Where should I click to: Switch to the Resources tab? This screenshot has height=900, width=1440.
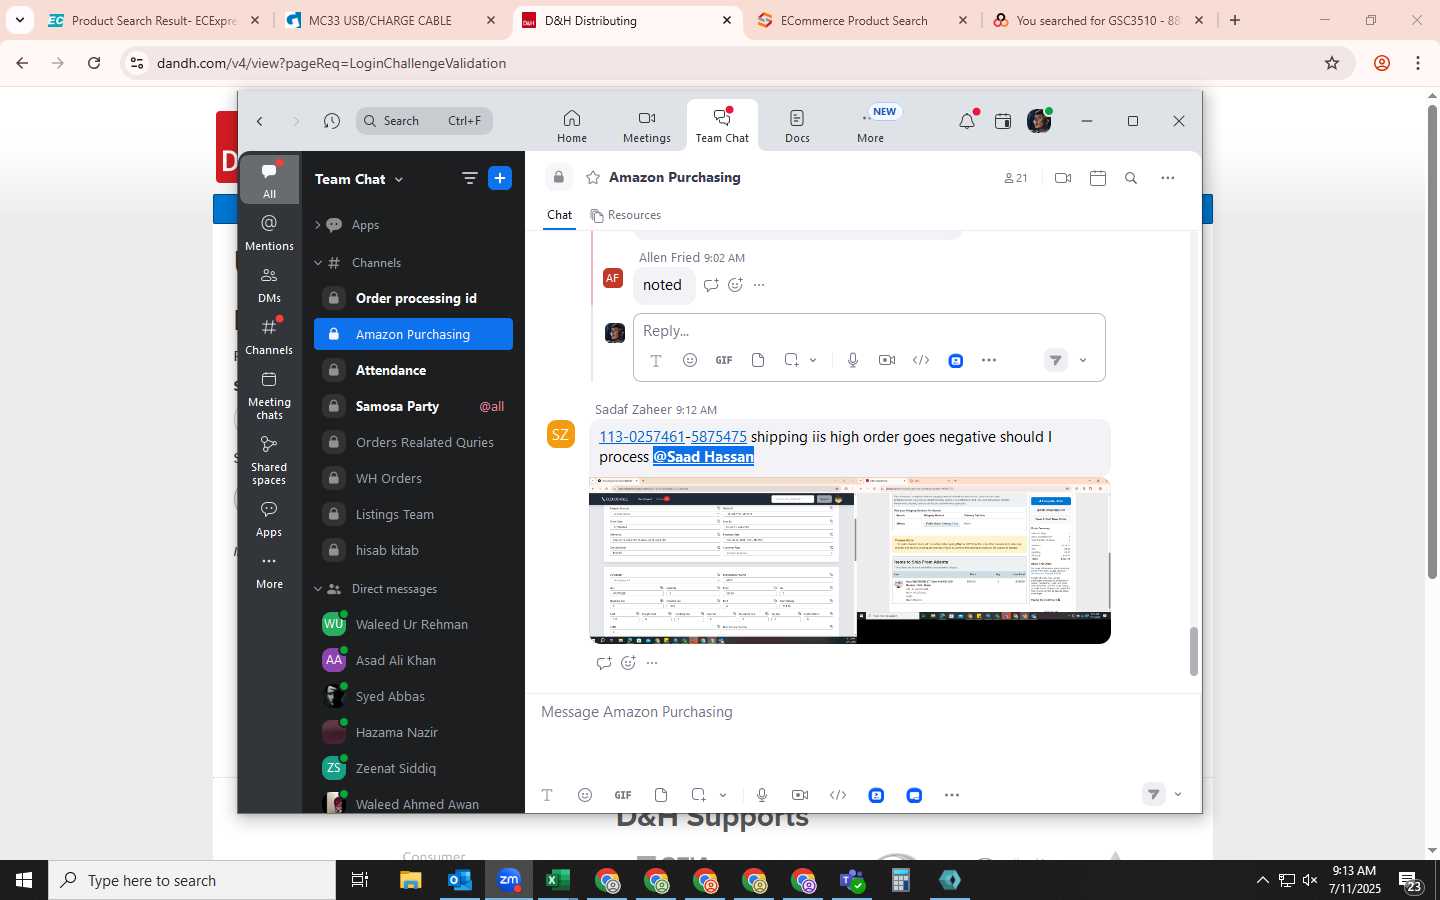[626, 215]
